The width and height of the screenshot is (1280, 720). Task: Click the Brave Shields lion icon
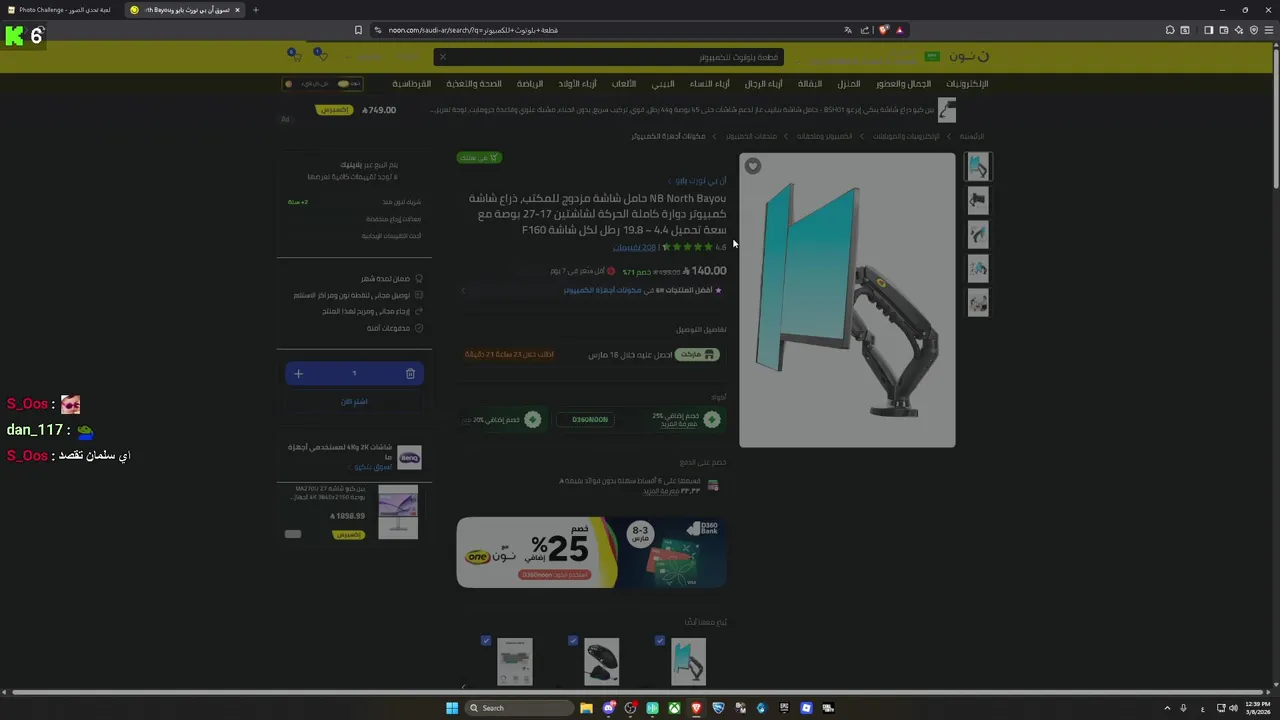(x=883, y=30)
